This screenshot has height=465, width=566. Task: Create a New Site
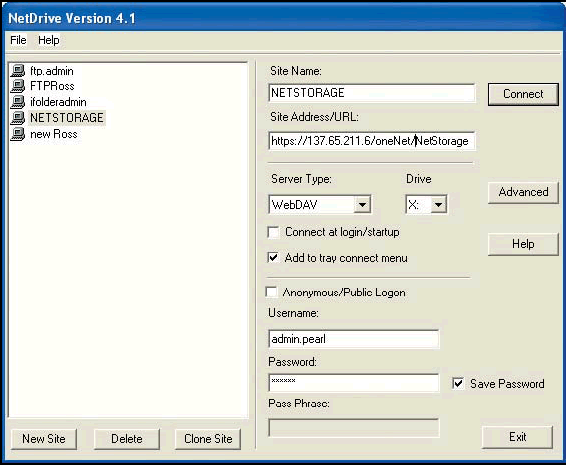click(44, 439)
